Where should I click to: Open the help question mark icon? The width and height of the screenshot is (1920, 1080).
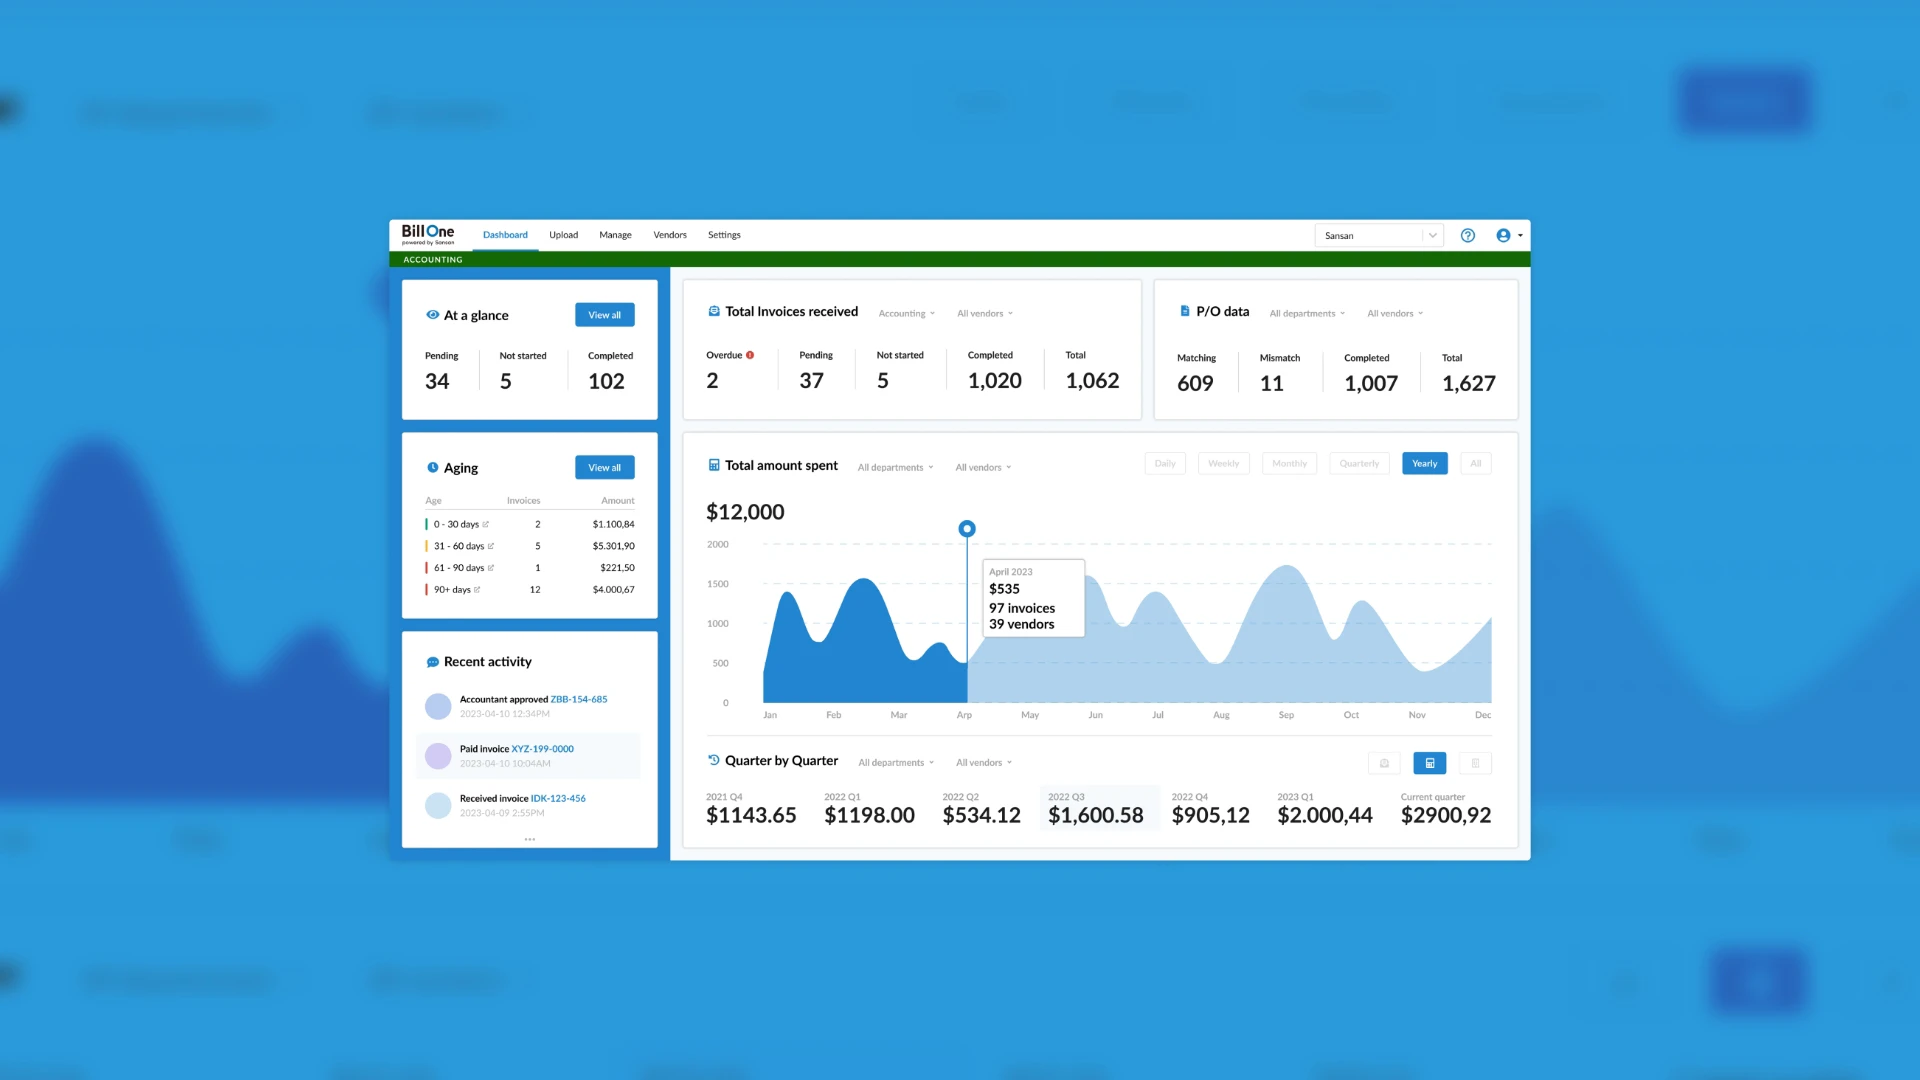1467,236
